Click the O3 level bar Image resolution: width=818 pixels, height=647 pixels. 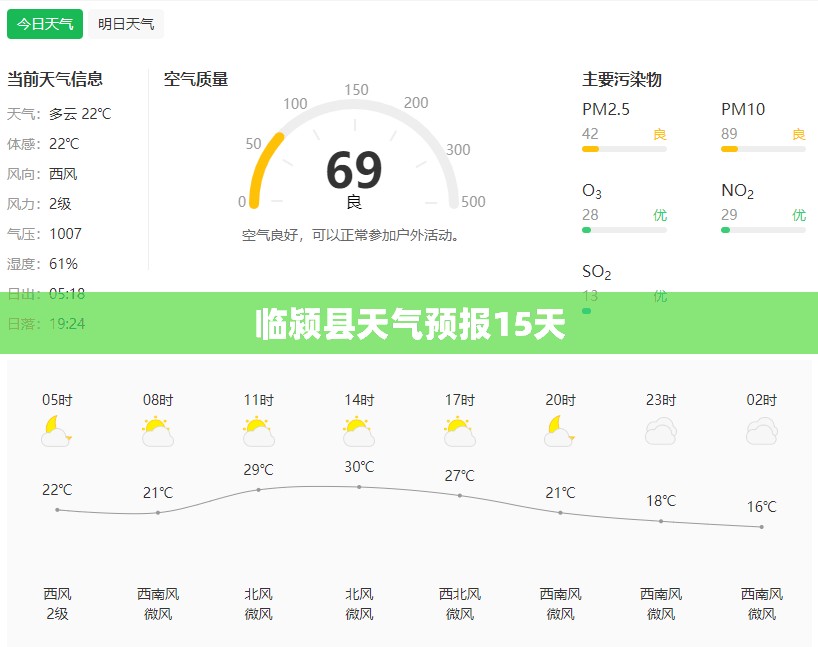pyautogui.click(x=624, y=230)
